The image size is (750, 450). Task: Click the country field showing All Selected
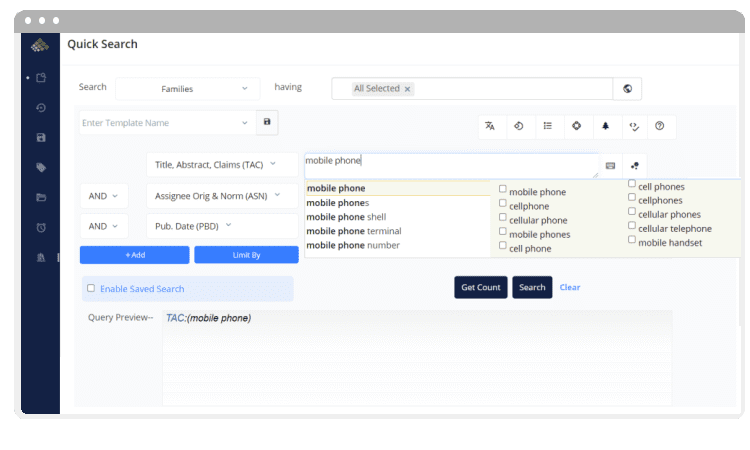472,88
